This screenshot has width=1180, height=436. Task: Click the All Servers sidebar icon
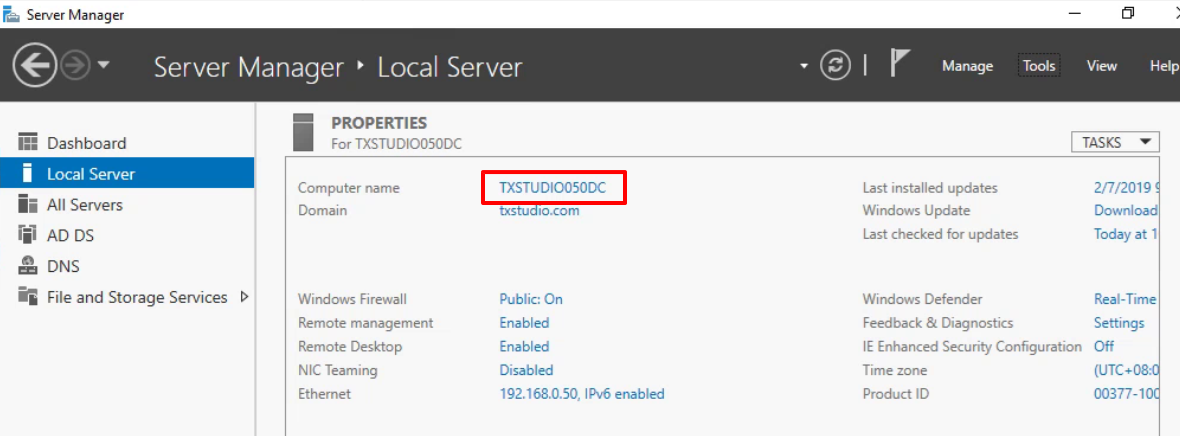pos(28,204)
